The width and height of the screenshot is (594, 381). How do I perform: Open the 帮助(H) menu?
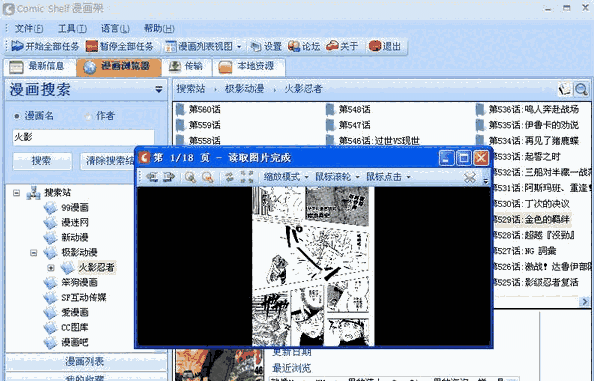(159, 28)
